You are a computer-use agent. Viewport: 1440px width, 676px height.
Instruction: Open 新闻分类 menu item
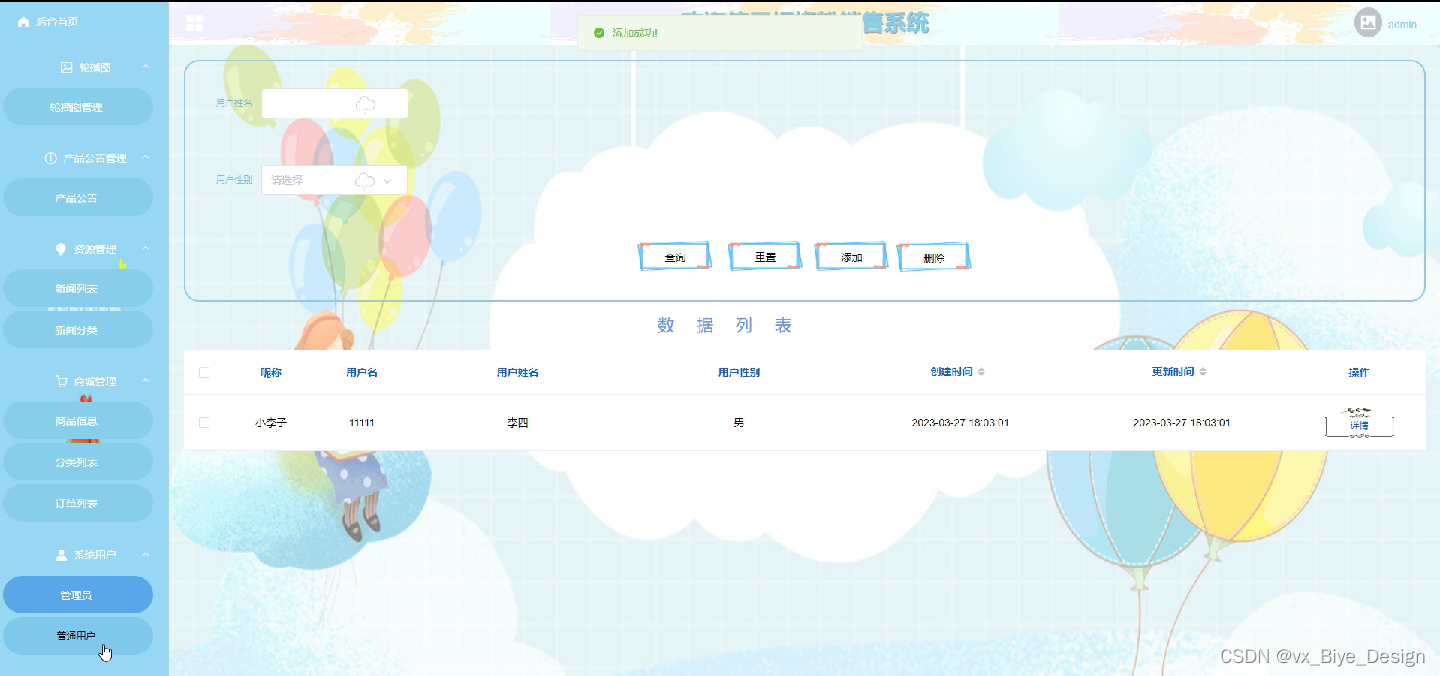pyautogui.click(x=78, y=330)
